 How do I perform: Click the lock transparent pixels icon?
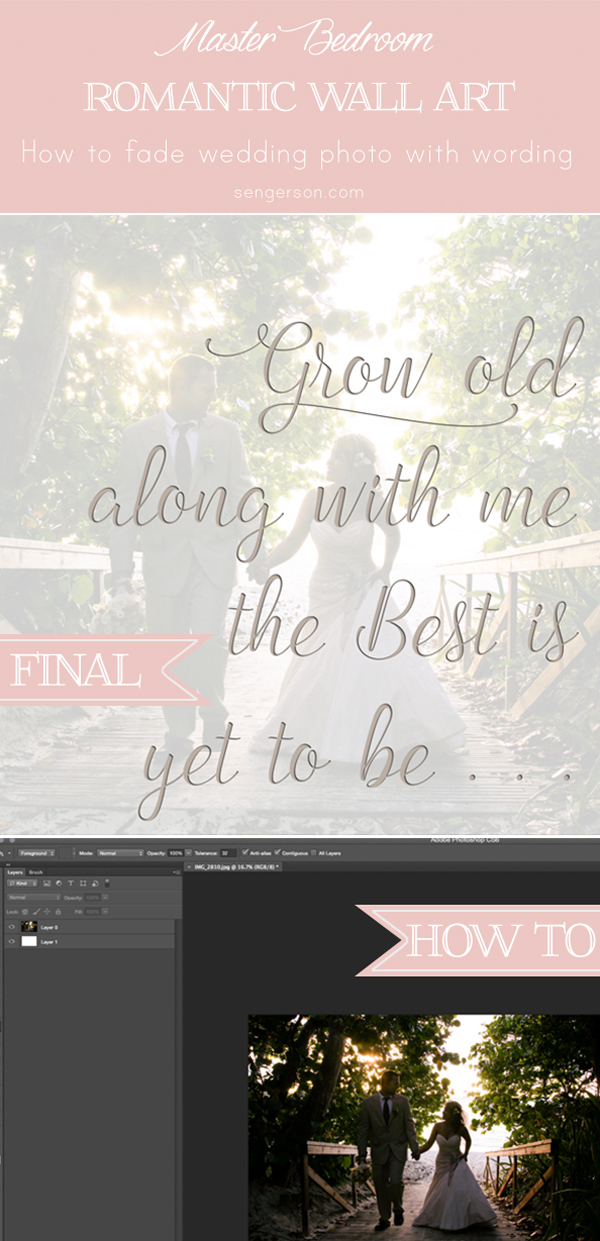(24, 912)
